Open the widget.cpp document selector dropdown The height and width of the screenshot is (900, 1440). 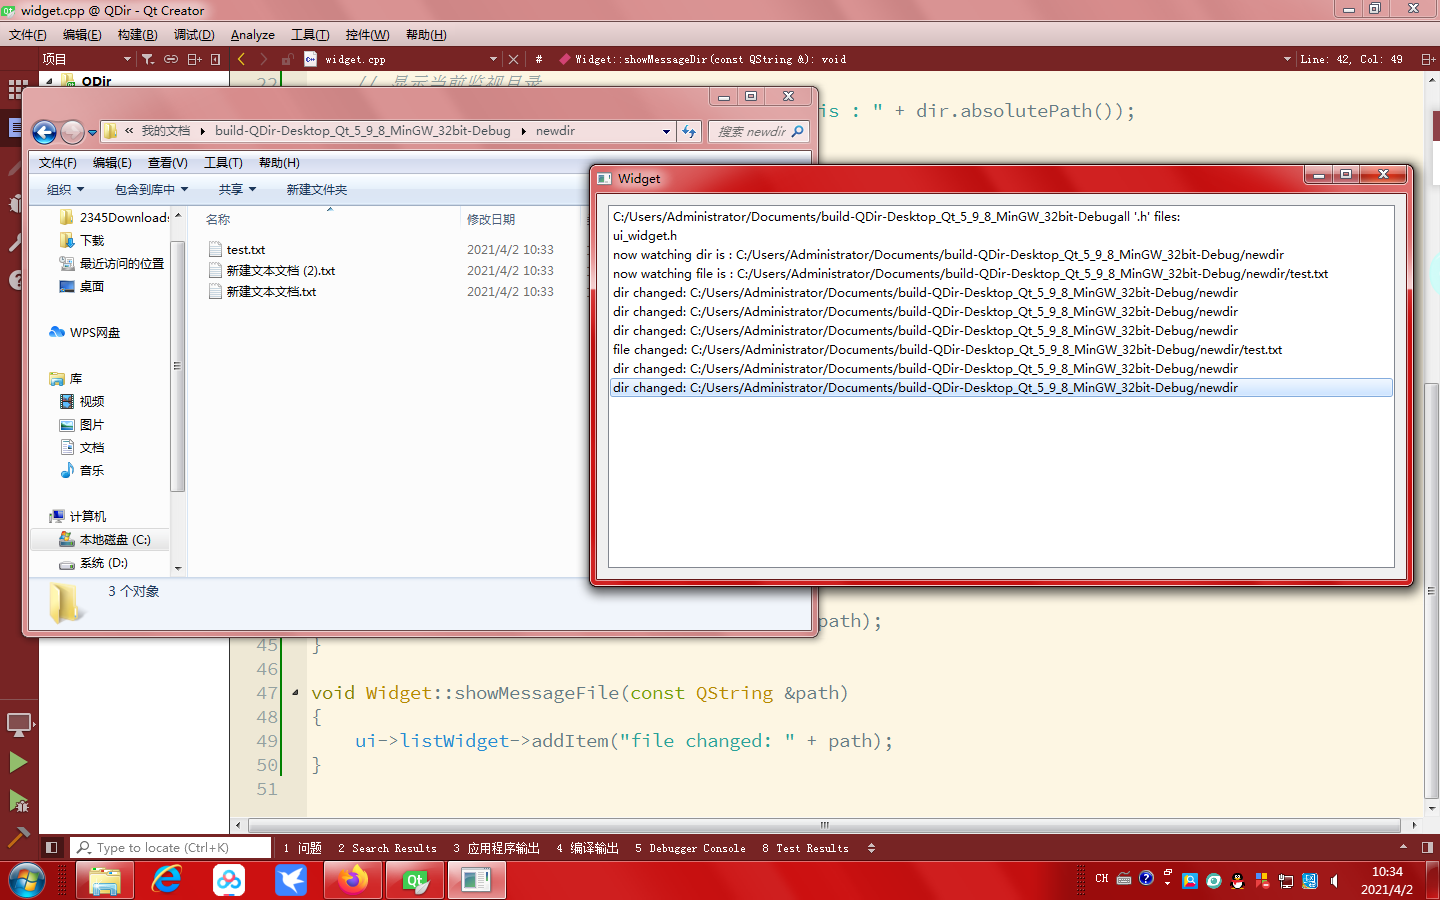click(493, 59)
